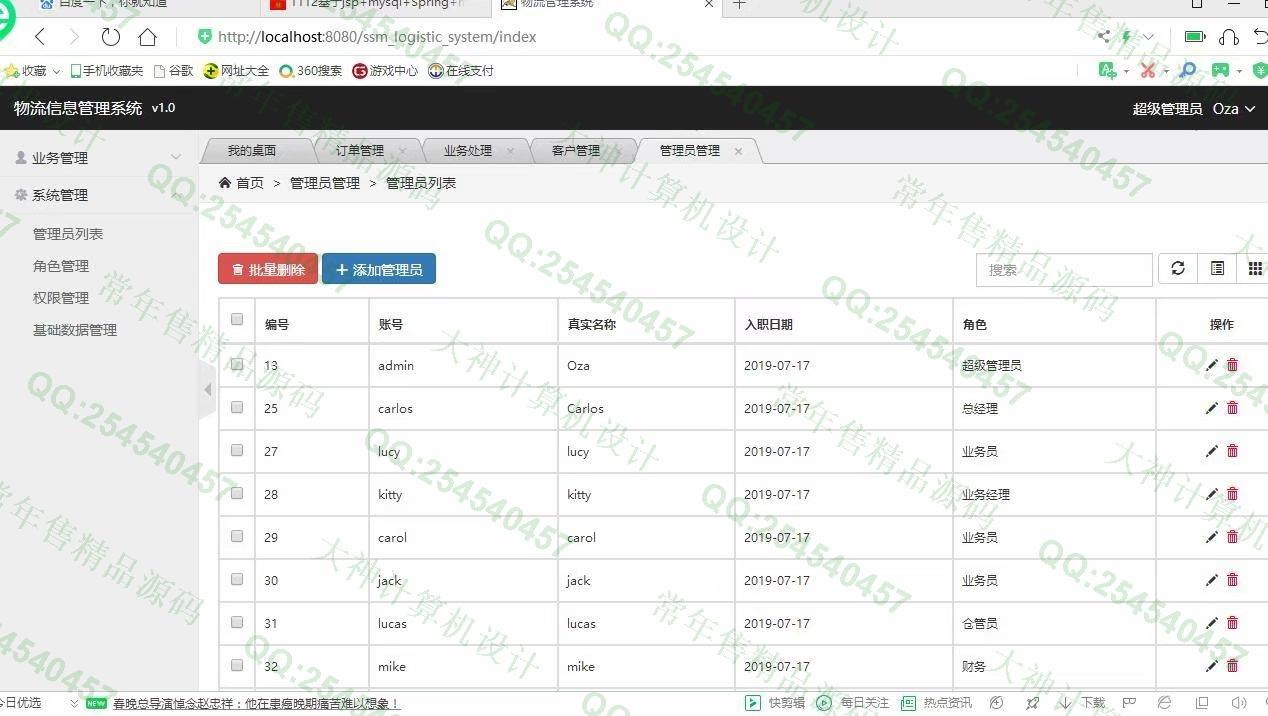Screen dimensions: 1268x716
Task: Delete the kitty row with trash icon
Action: [1232, 494]
